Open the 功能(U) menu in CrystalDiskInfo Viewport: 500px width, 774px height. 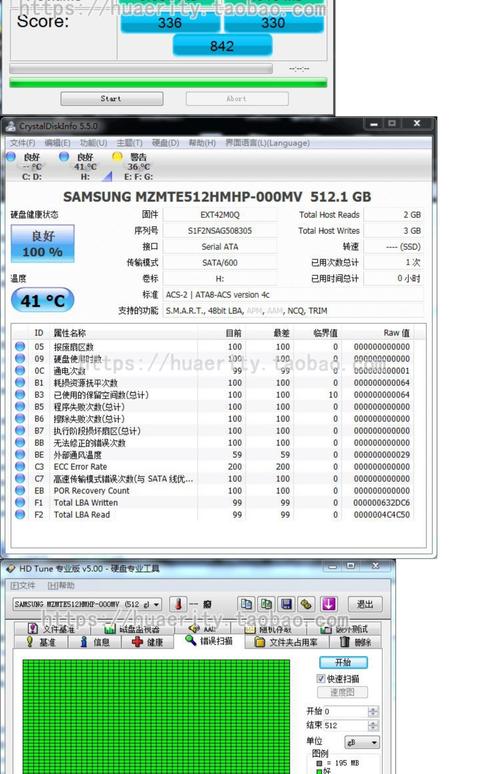tap(93, 143)
